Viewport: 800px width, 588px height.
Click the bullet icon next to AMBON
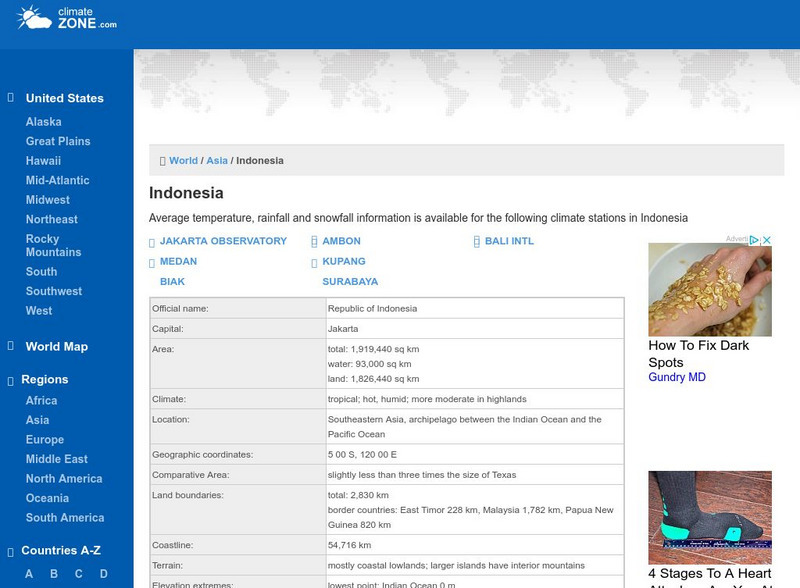(x=315, y=240)
